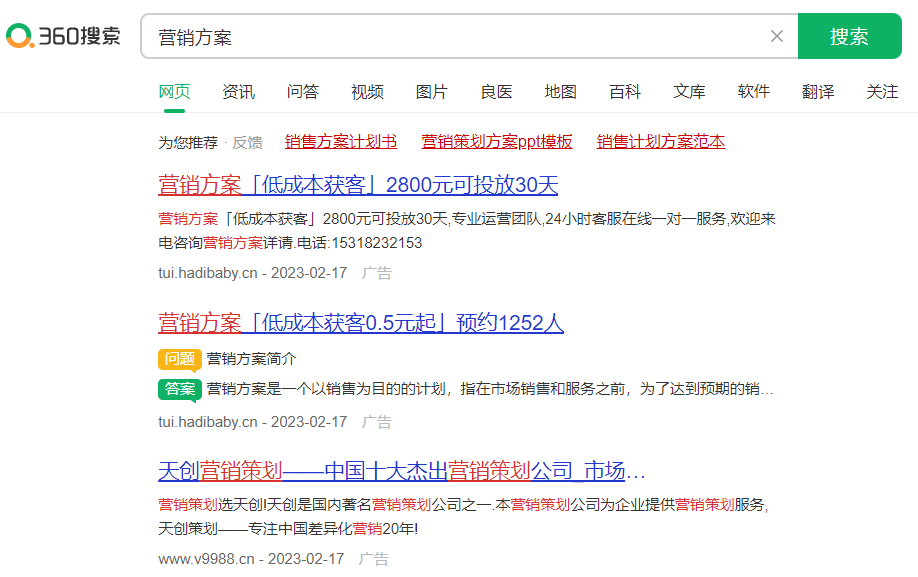The image size is (918, 577).
Task: Open the 文库 library tab
Action: pos(689,91)
